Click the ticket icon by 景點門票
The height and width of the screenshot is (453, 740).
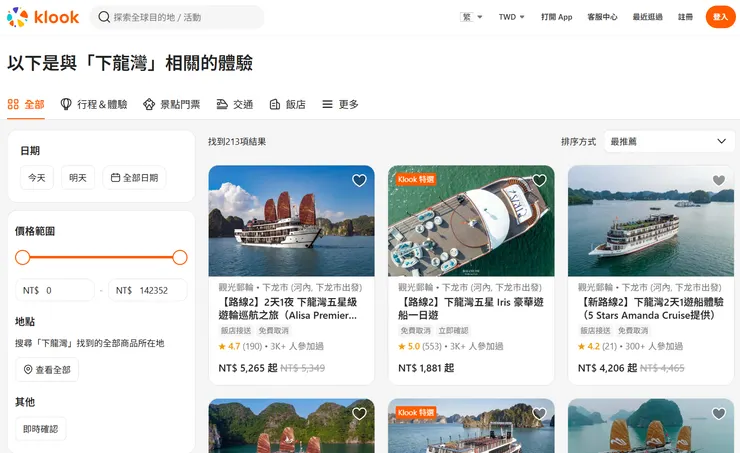point(149,104)
